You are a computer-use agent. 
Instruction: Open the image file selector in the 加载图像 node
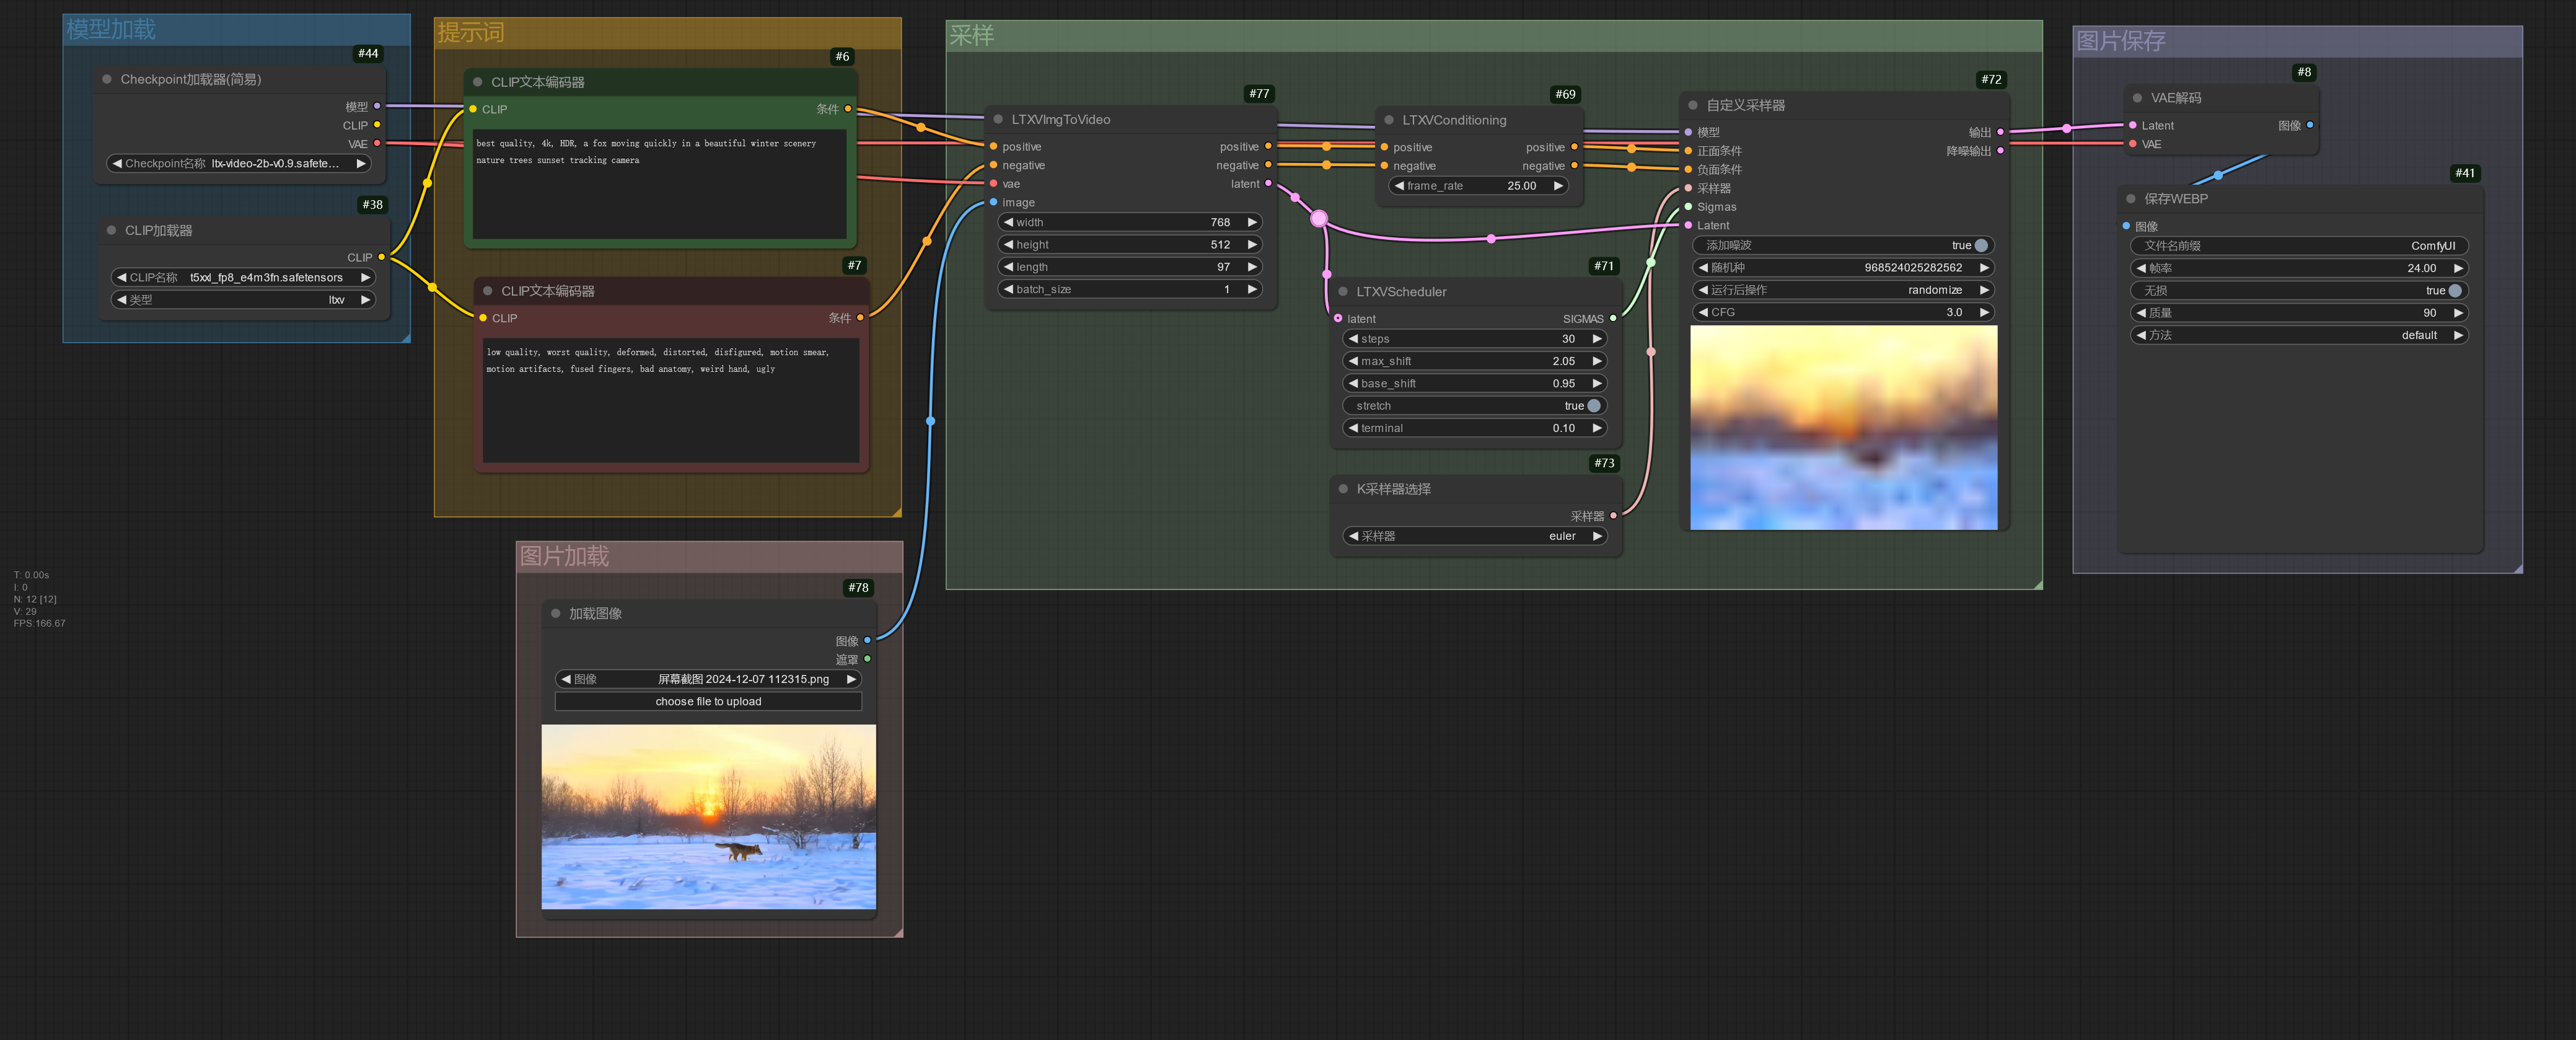[708, 679]
